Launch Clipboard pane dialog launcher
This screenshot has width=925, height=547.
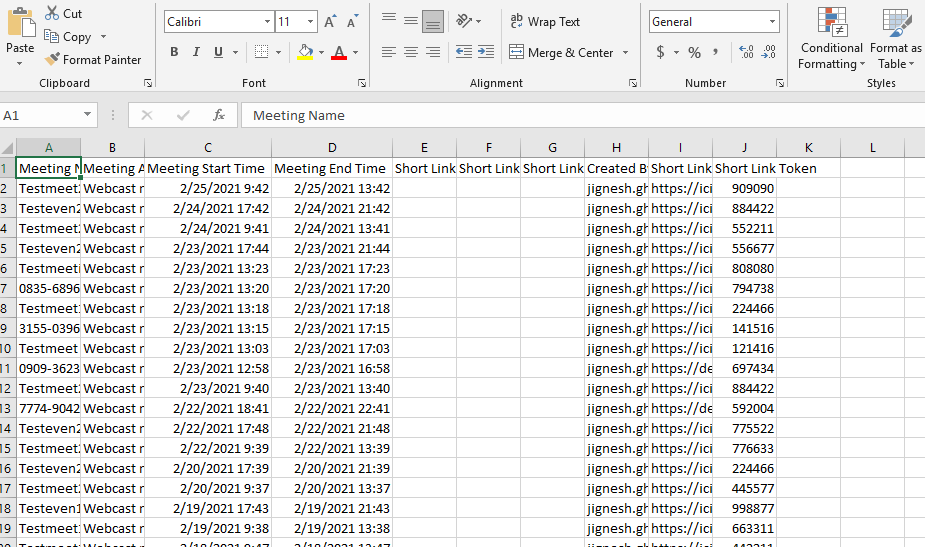pyautogui.click(x=148, y=83)
